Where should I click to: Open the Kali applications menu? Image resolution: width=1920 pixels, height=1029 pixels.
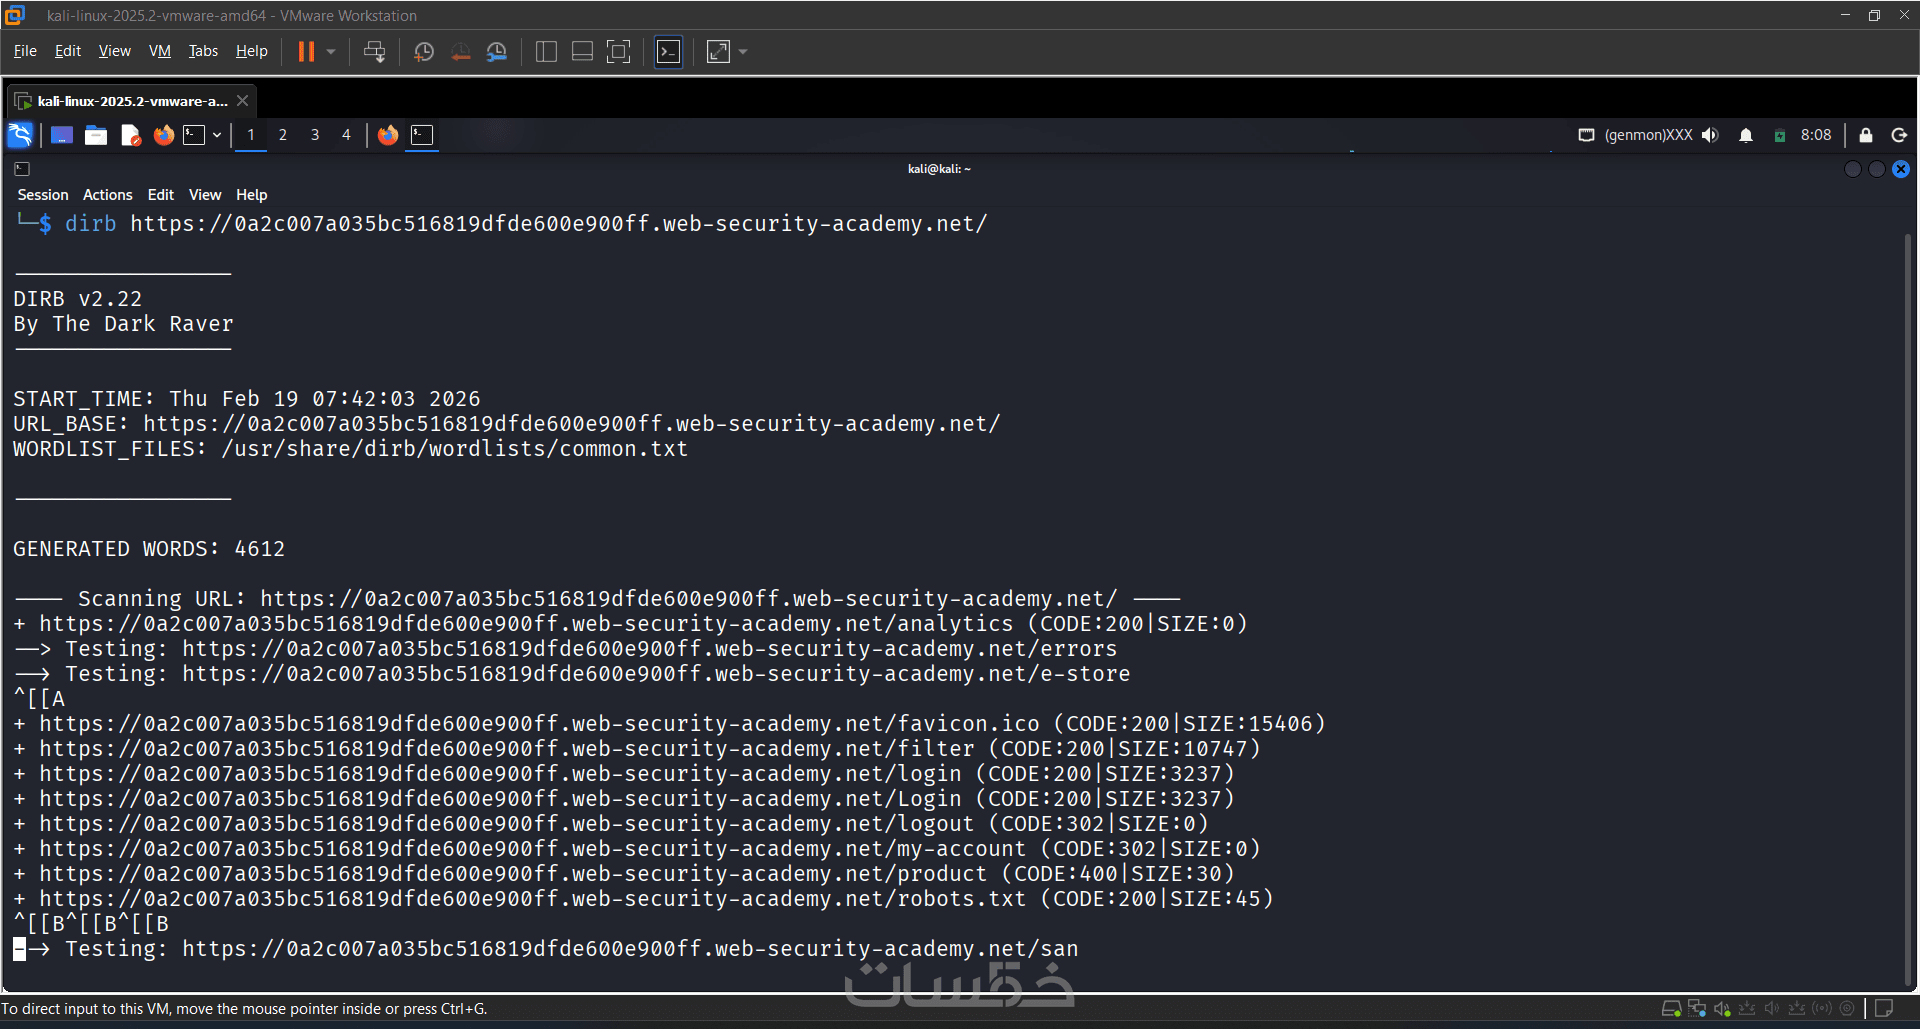pyautogui.click(x=20, y=135)
